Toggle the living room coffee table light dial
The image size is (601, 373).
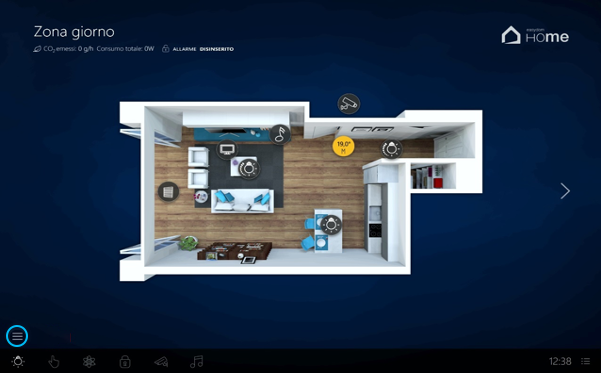coord(249,168)
